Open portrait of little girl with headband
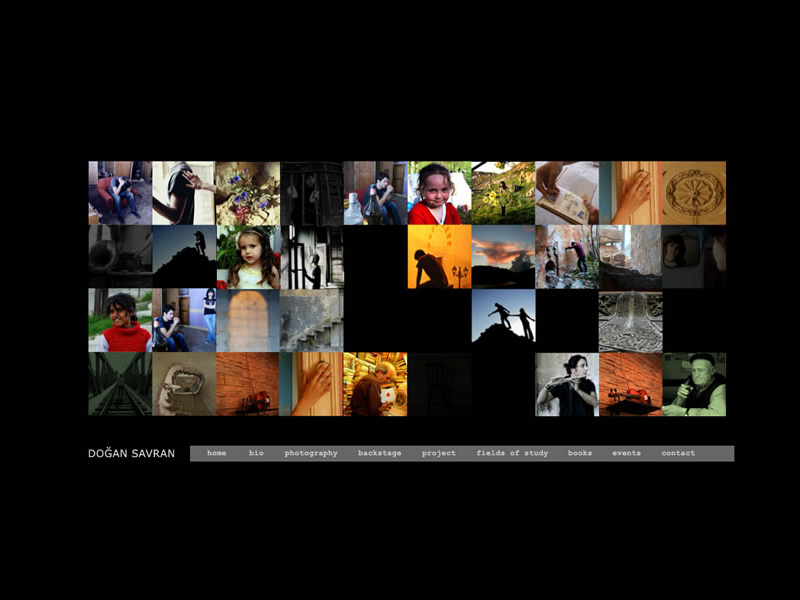Image resolution: width=800 pixels, height=600 pixels. (248, 257)
